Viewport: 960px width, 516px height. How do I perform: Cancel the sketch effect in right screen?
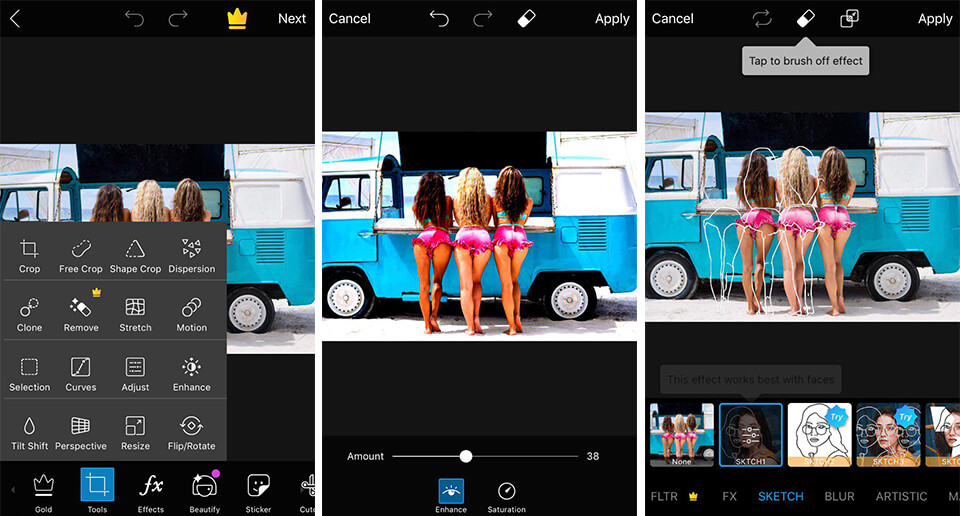pos(672,19)
